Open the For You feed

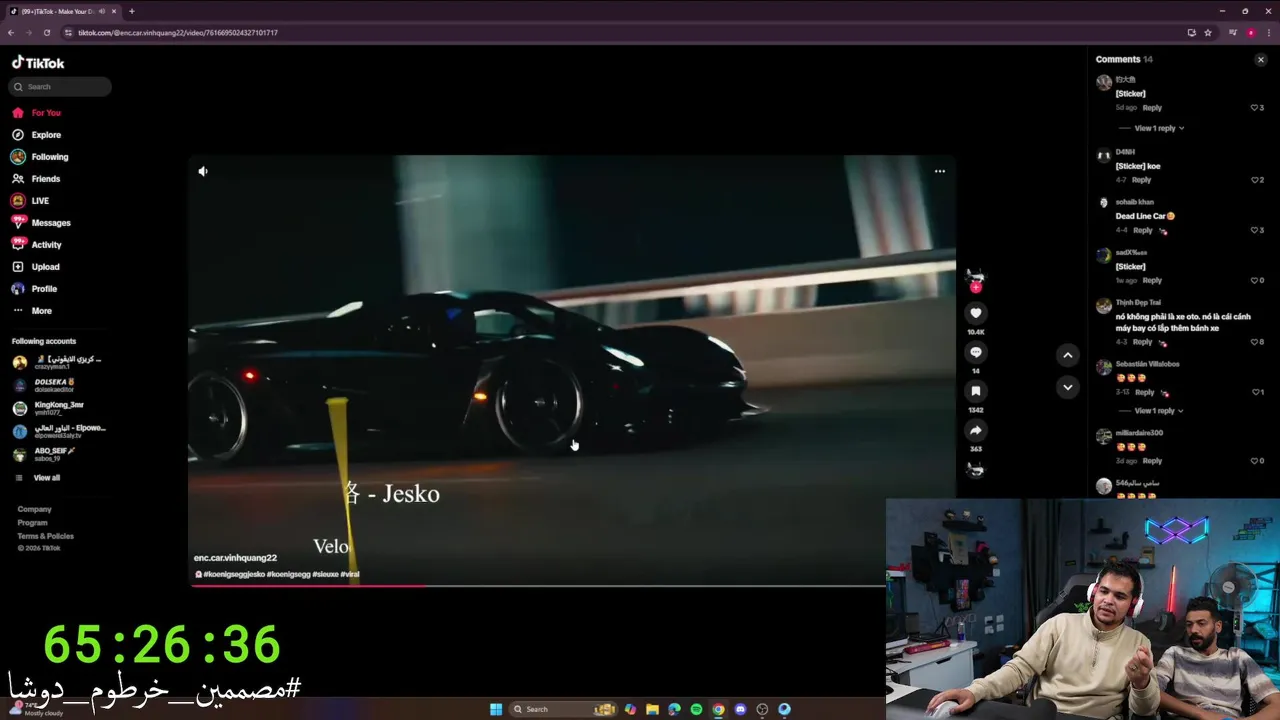[x=36, y=113]
